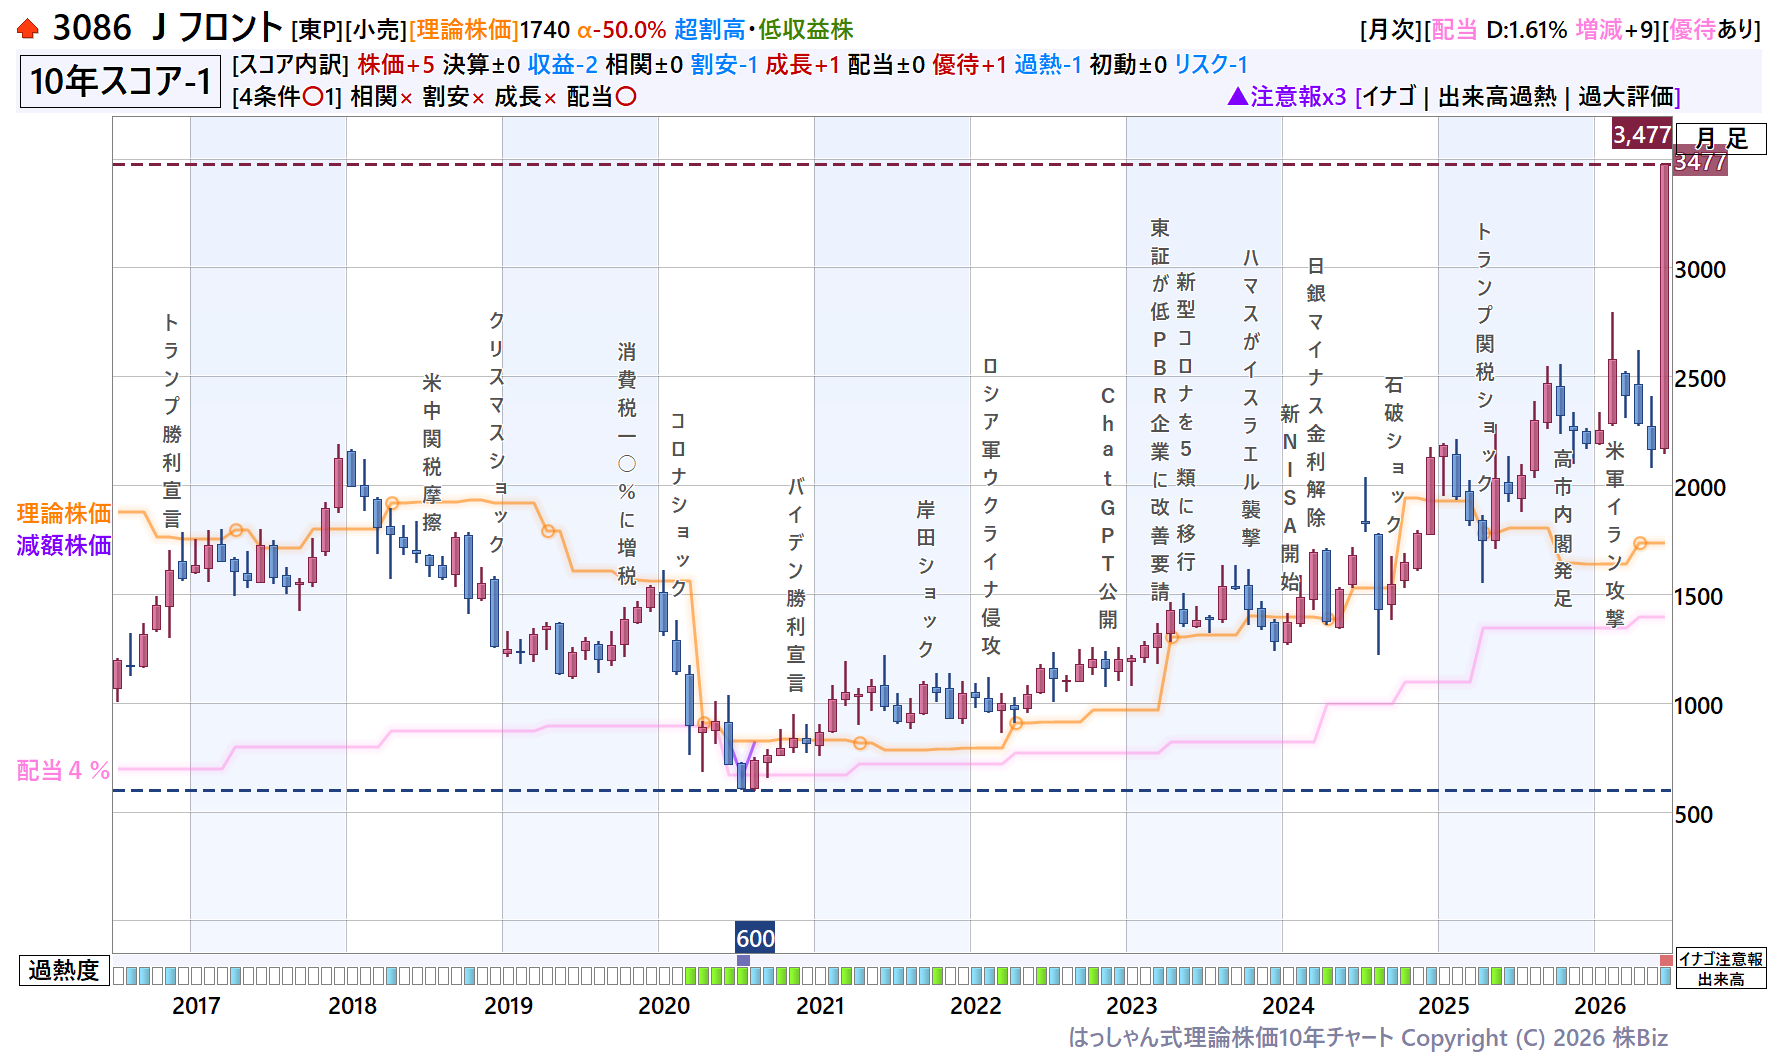Screen dimensions: 1780x1054
Task: Click the [東P] market tag
Action: click(x=317, y=31)
